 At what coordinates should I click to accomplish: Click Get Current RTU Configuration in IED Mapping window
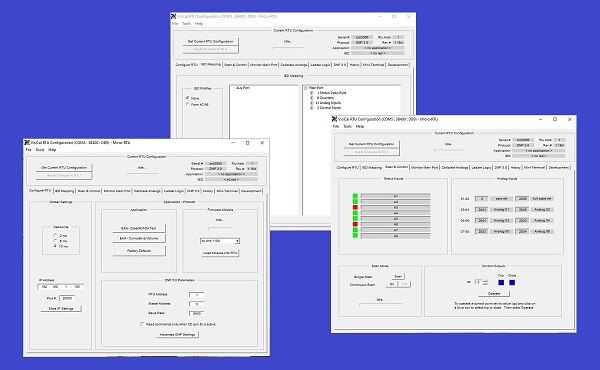(210, 41)
